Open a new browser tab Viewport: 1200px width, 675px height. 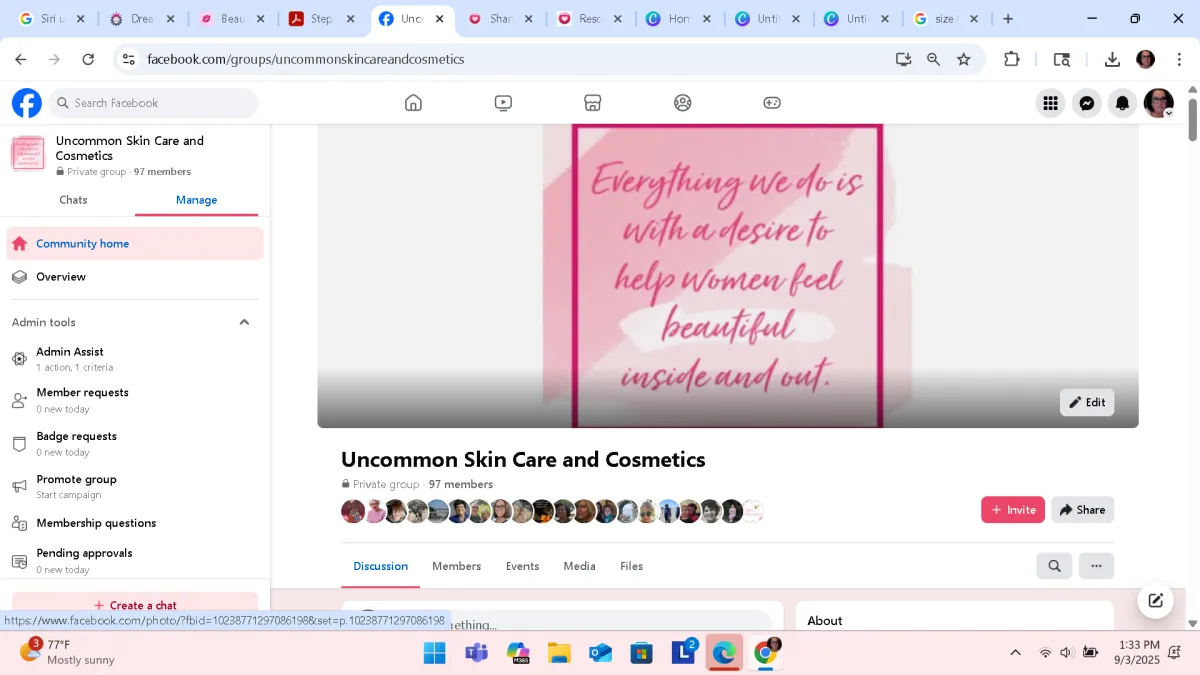point(1008,19)
